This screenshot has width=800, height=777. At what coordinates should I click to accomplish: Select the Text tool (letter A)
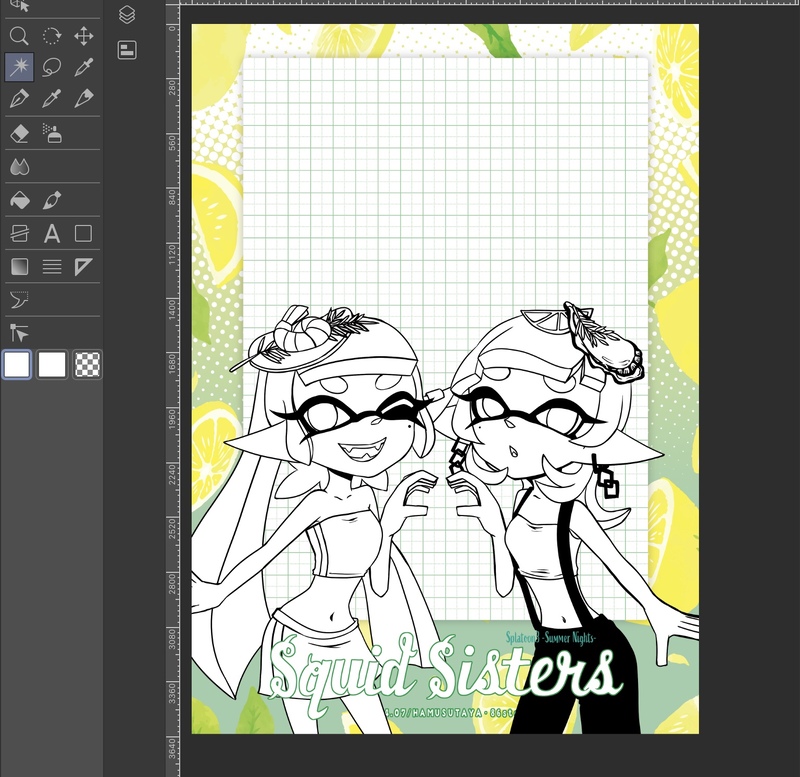coord(52,234)
